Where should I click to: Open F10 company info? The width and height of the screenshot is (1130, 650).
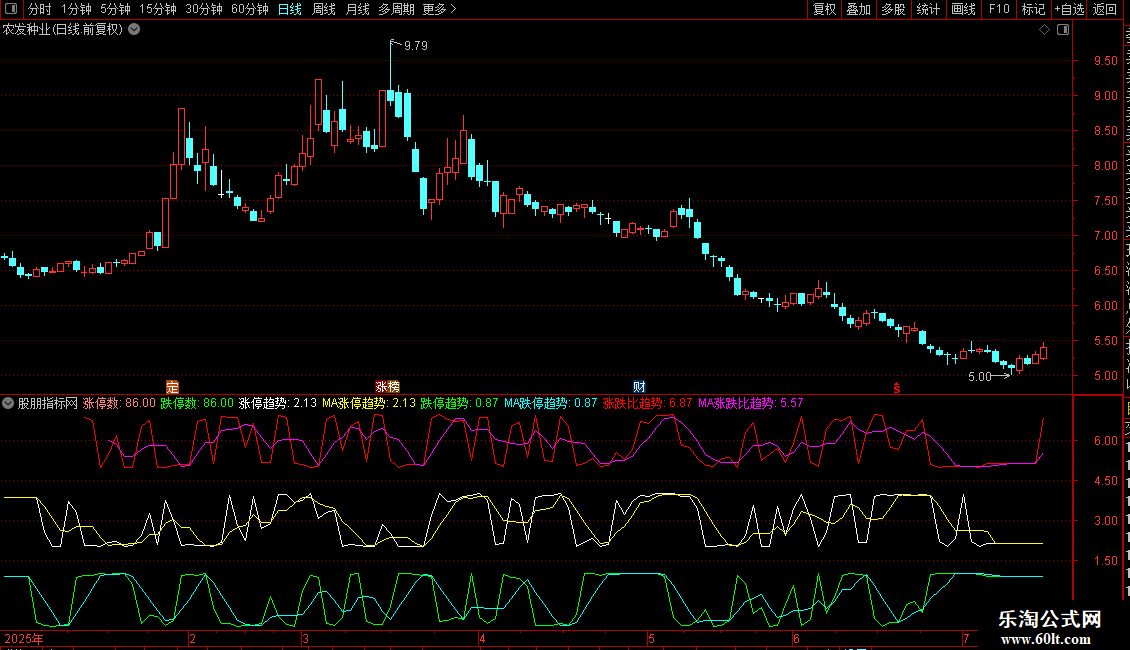coord(999,9)
